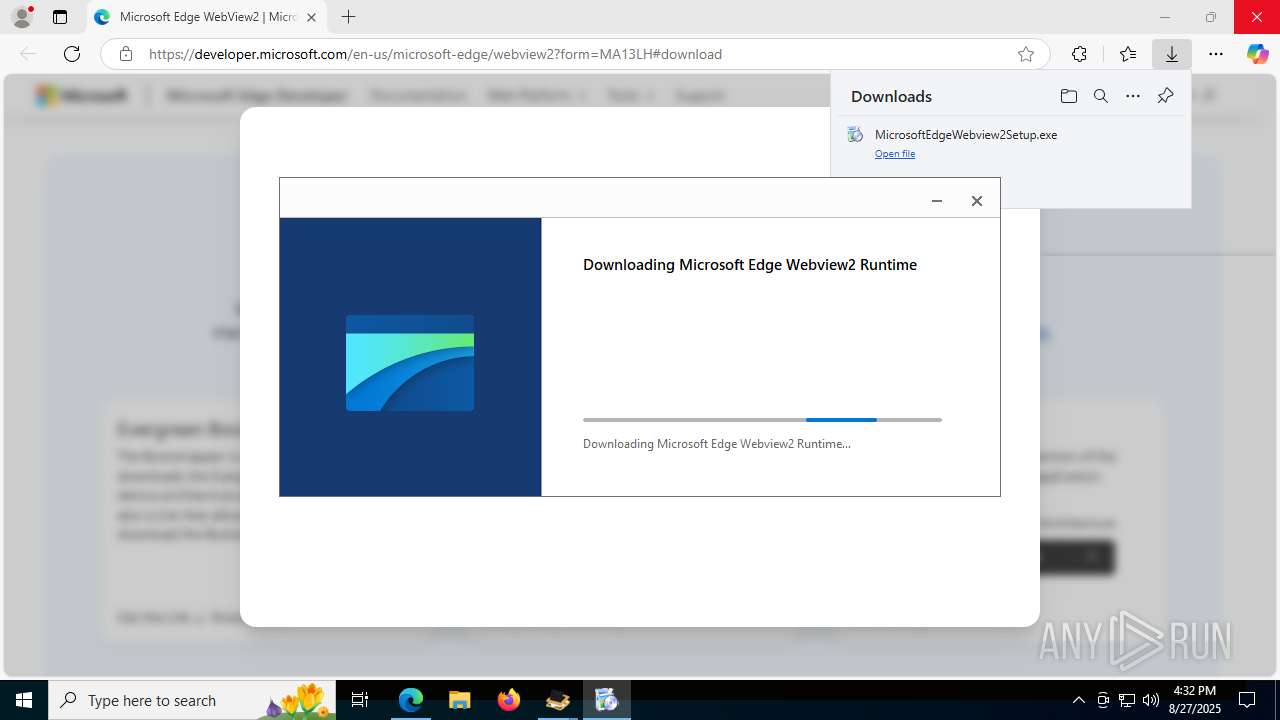1280x720 pixels.
Task: Pin the Downloads panel
Action: [1165, 96]
